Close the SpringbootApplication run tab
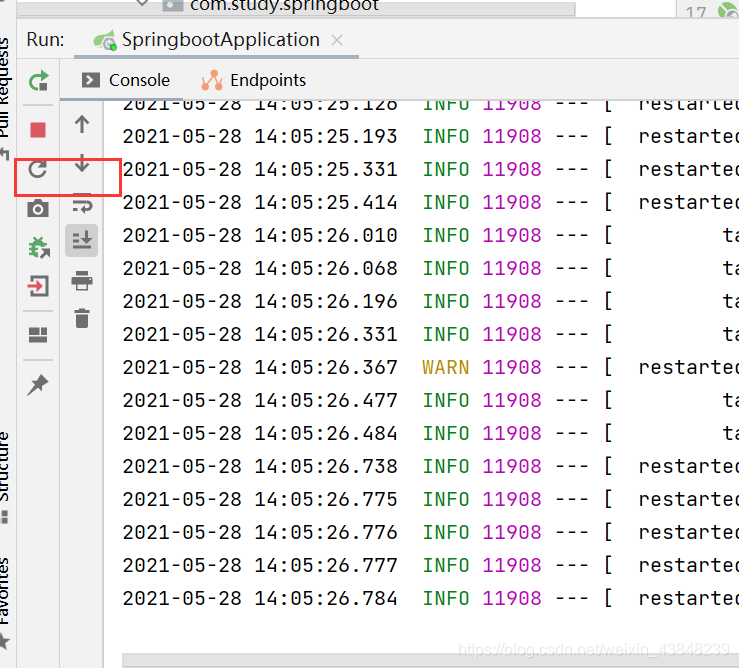 [337, 40]
